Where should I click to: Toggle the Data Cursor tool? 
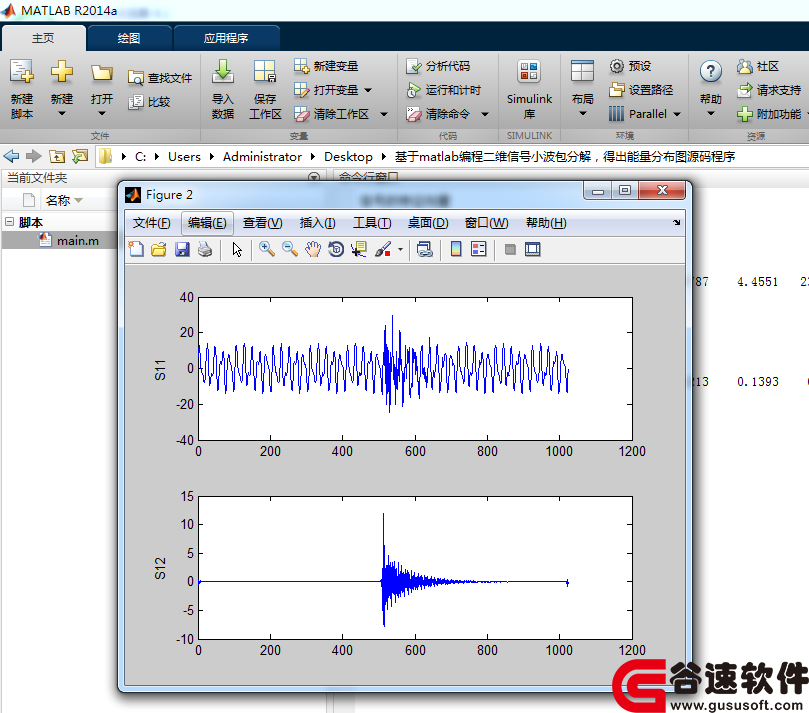coord(359,249)
